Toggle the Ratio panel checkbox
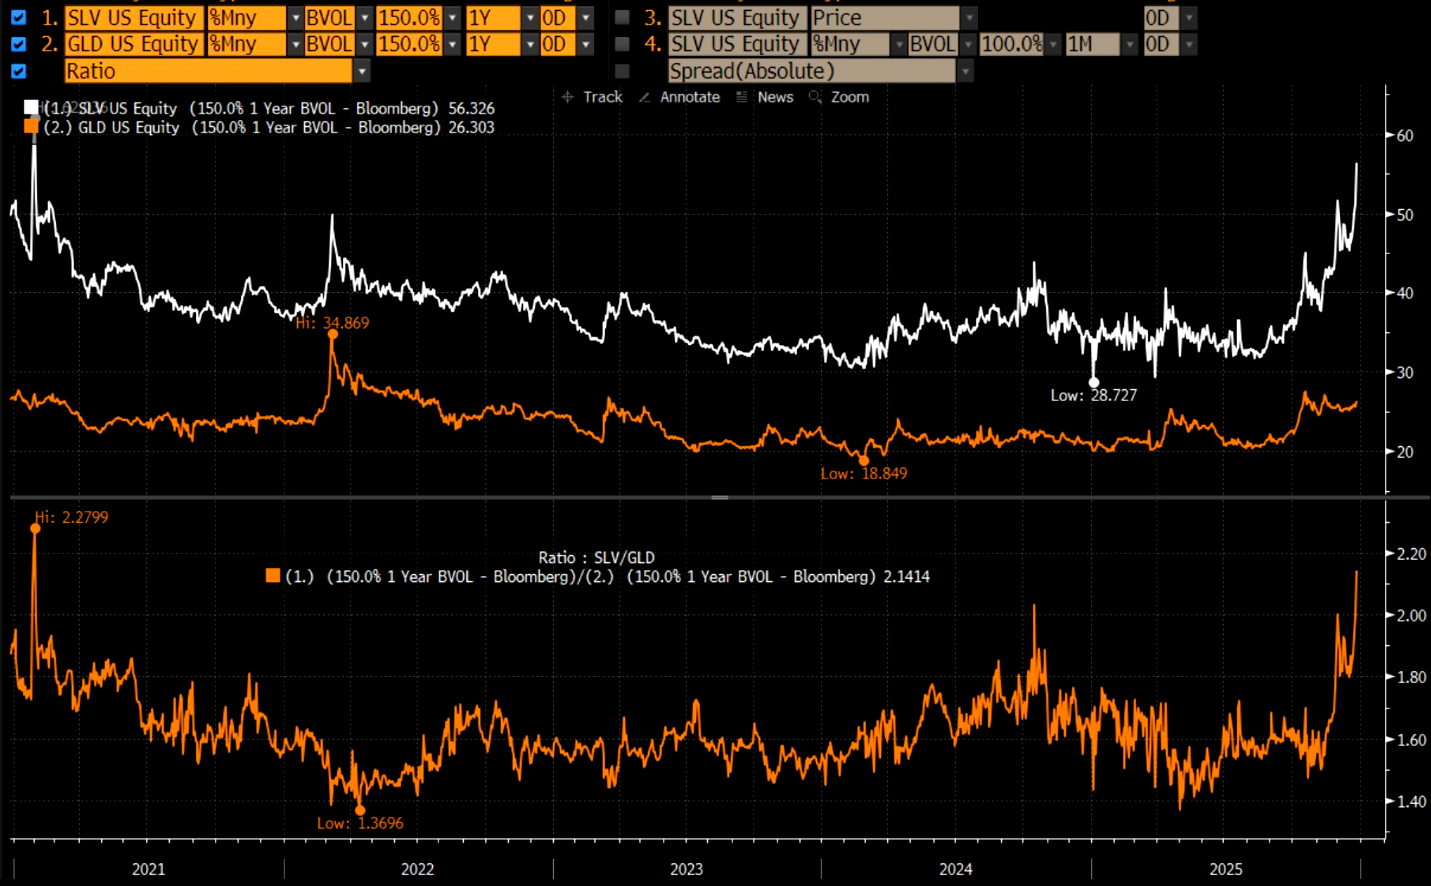This screenshot has height=886, width=1431. click(18, 71)
